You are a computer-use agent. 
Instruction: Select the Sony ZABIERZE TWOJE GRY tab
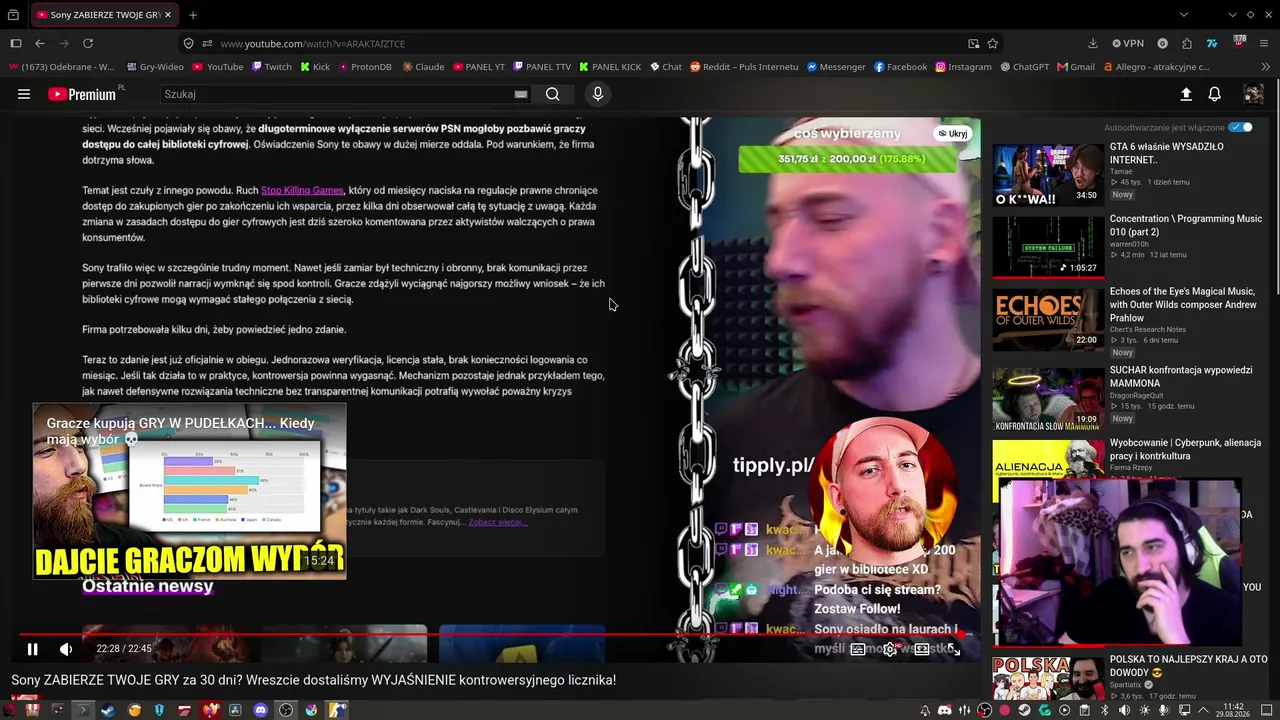(104, 15)
